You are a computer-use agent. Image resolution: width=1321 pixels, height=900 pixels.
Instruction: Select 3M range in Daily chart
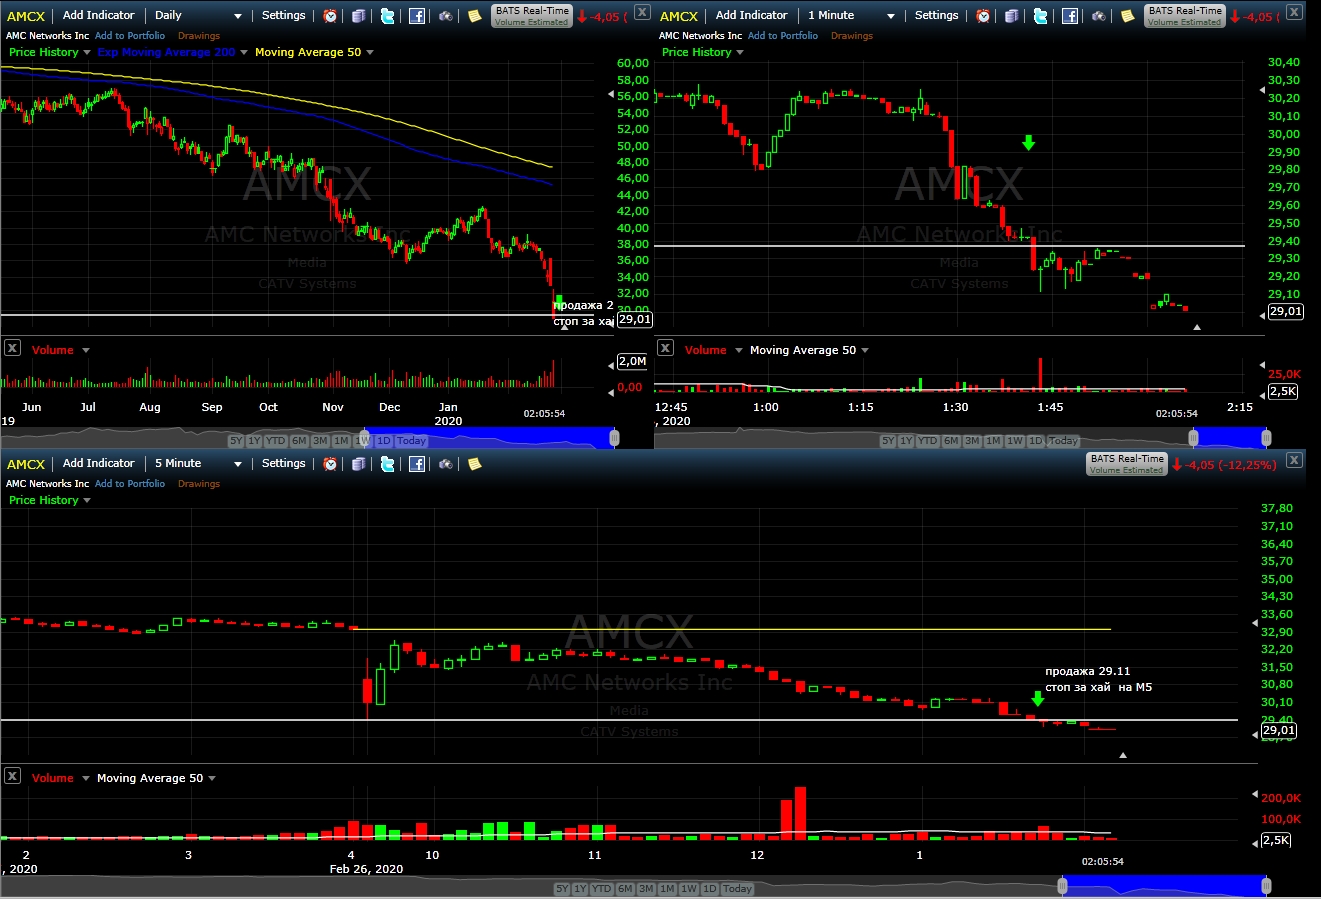320,441
